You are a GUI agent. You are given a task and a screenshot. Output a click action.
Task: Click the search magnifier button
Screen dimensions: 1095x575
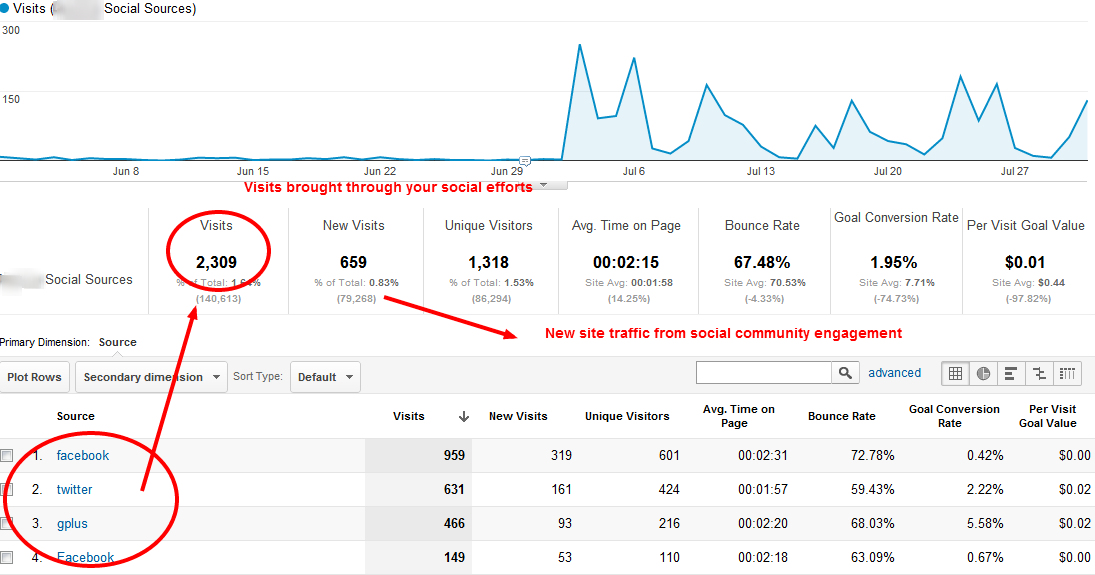(845, 373)
